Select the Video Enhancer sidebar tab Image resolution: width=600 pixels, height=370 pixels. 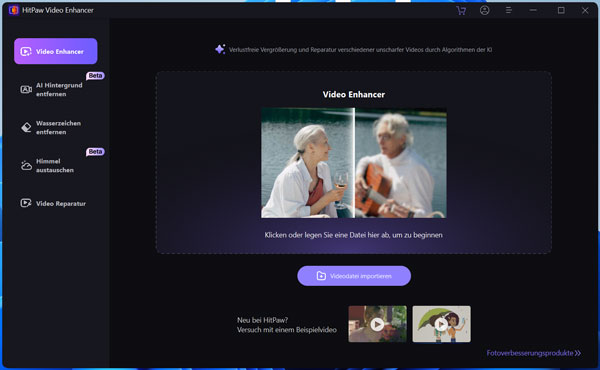[56, 51]
